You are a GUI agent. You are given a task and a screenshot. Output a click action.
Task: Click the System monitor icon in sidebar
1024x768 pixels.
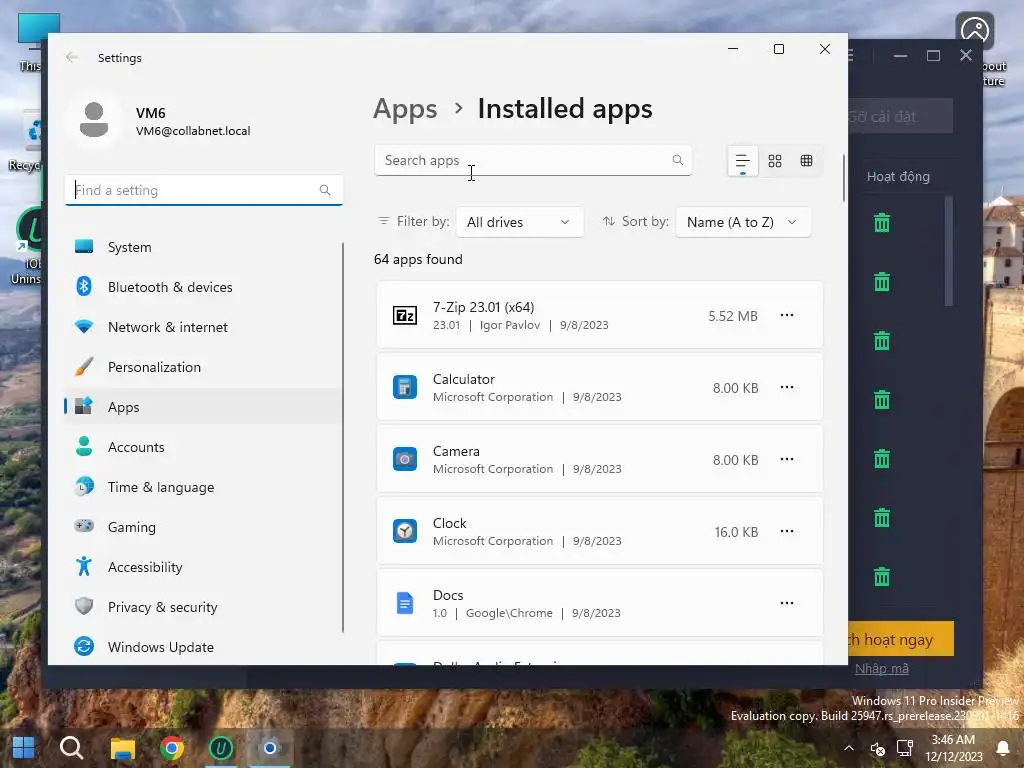(x=84, y=246)
